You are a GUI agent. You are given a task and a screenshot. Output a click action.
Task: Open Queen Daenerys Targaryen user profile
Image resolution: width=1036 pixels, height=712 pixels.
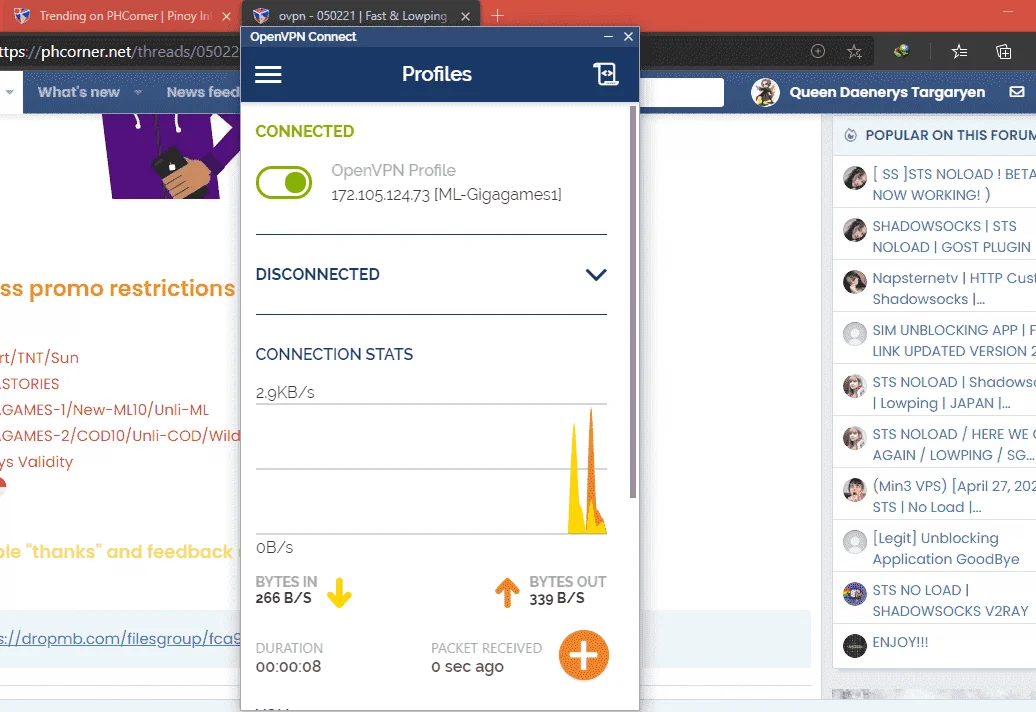point(887,92)
